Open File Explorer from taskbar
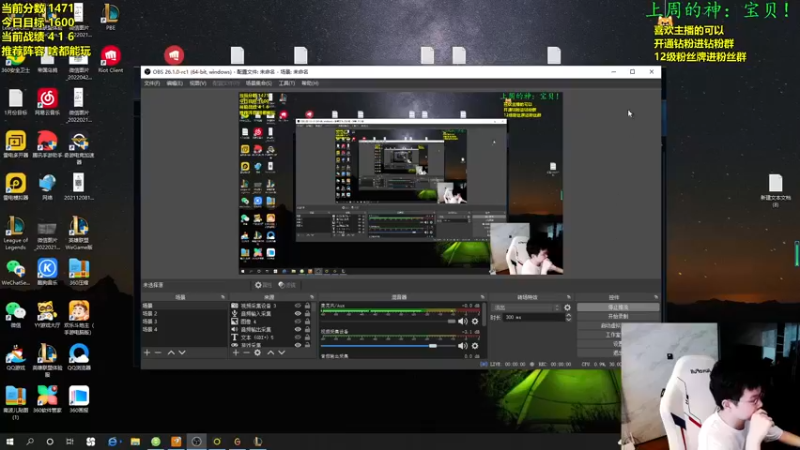Viewport: 800px width, 450px height. pos(135,441)
